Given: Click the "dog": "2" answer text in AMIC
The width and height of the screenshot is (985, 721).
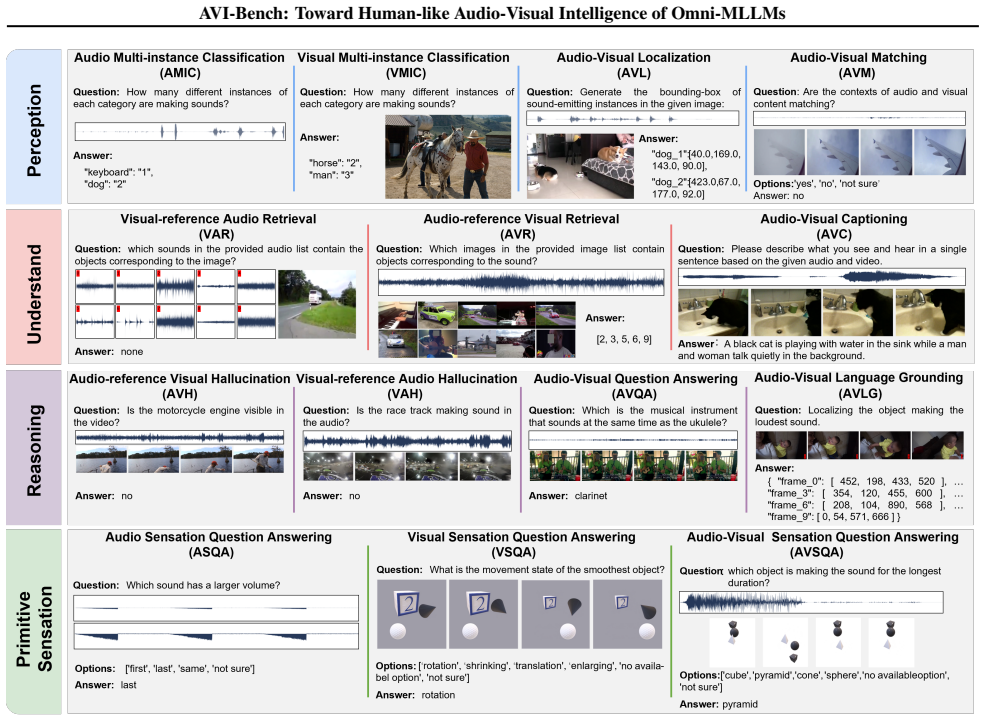Looking at the screenshot, I should click(105, 184).
